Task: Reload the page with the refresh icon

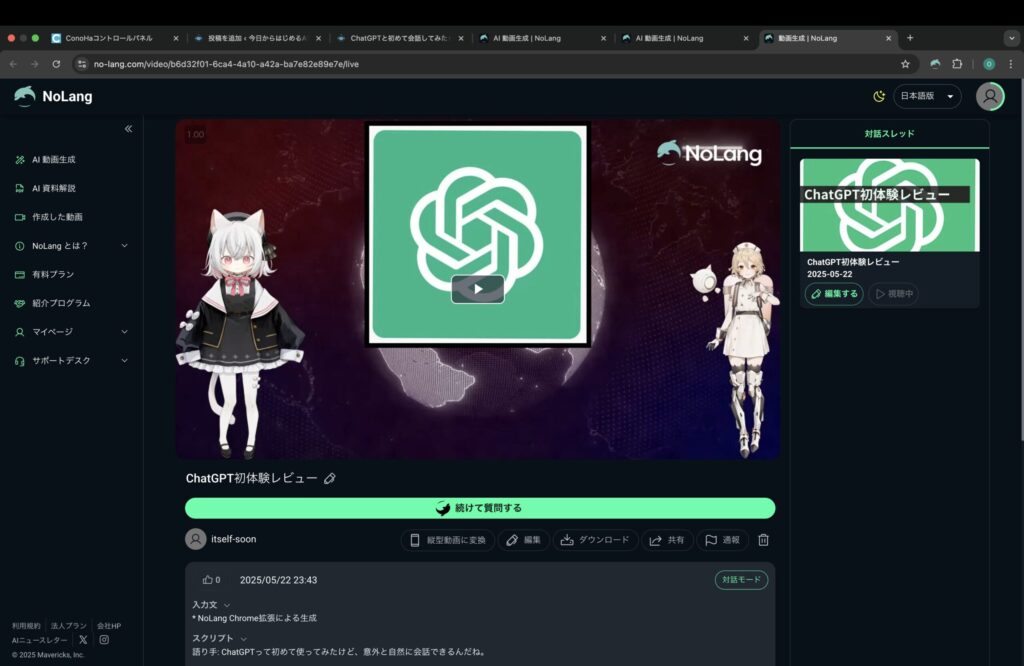Action: [56, 64]
